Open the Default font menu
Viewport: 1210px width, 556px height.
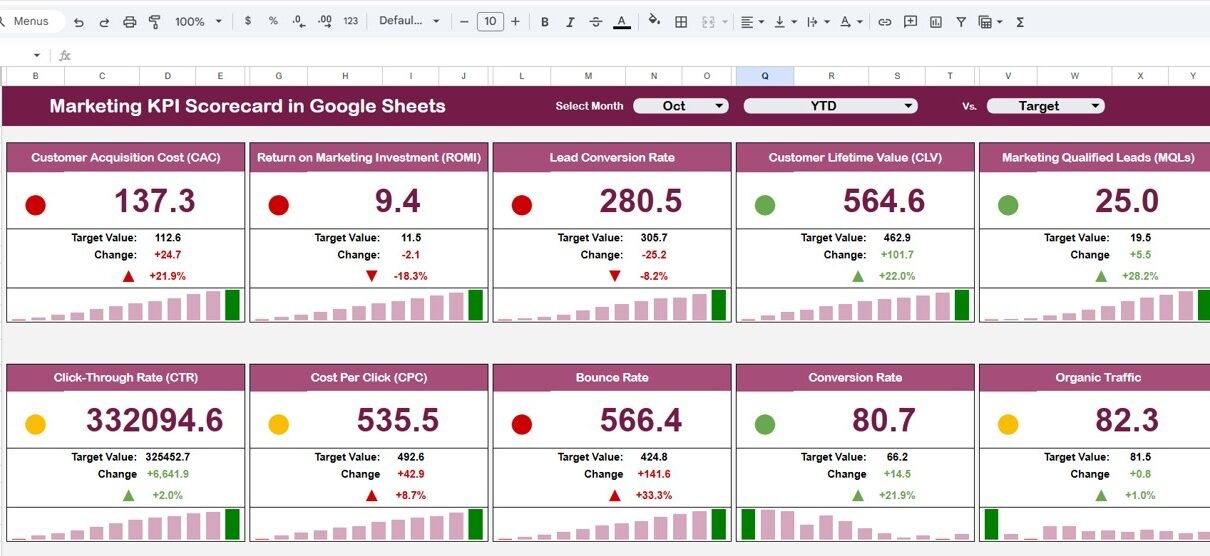[x=409, y=21]
